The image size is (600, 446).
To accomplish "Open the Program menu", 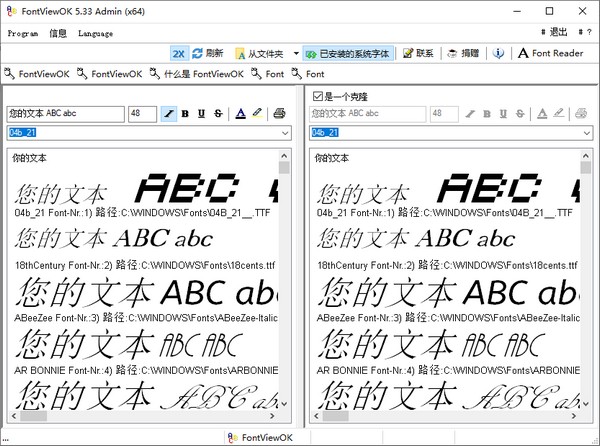I will [x=23, y=33].
